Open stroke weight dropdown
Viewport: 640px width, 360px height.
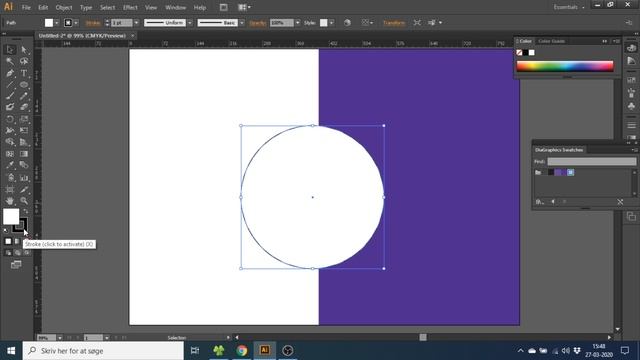tap(136, 23)
